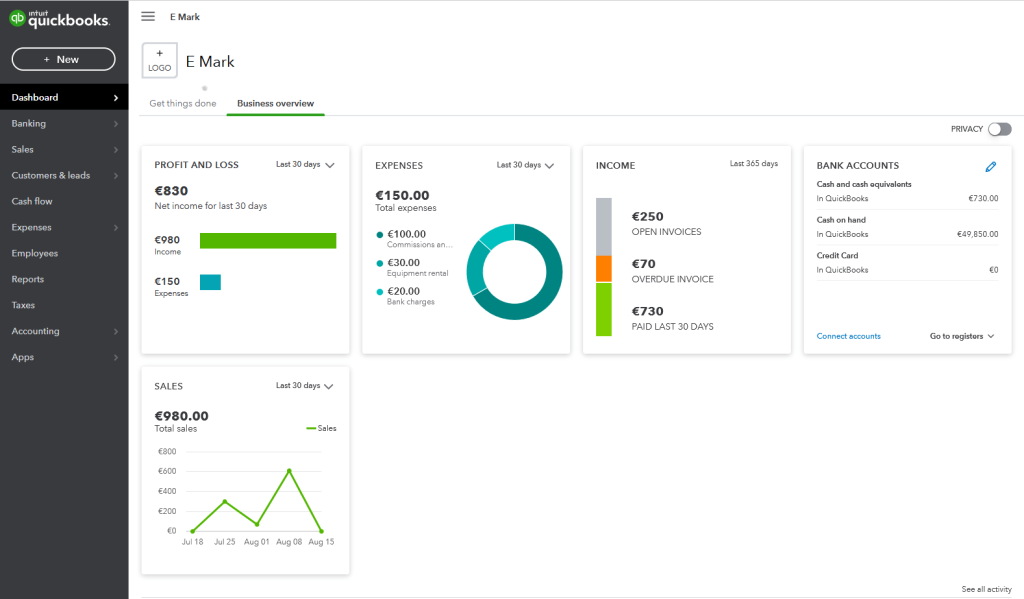This screenshot has height=599, width=1024.
Task: Collapse sidebar with hamburger menu icon
Action: tap(148, 16)
